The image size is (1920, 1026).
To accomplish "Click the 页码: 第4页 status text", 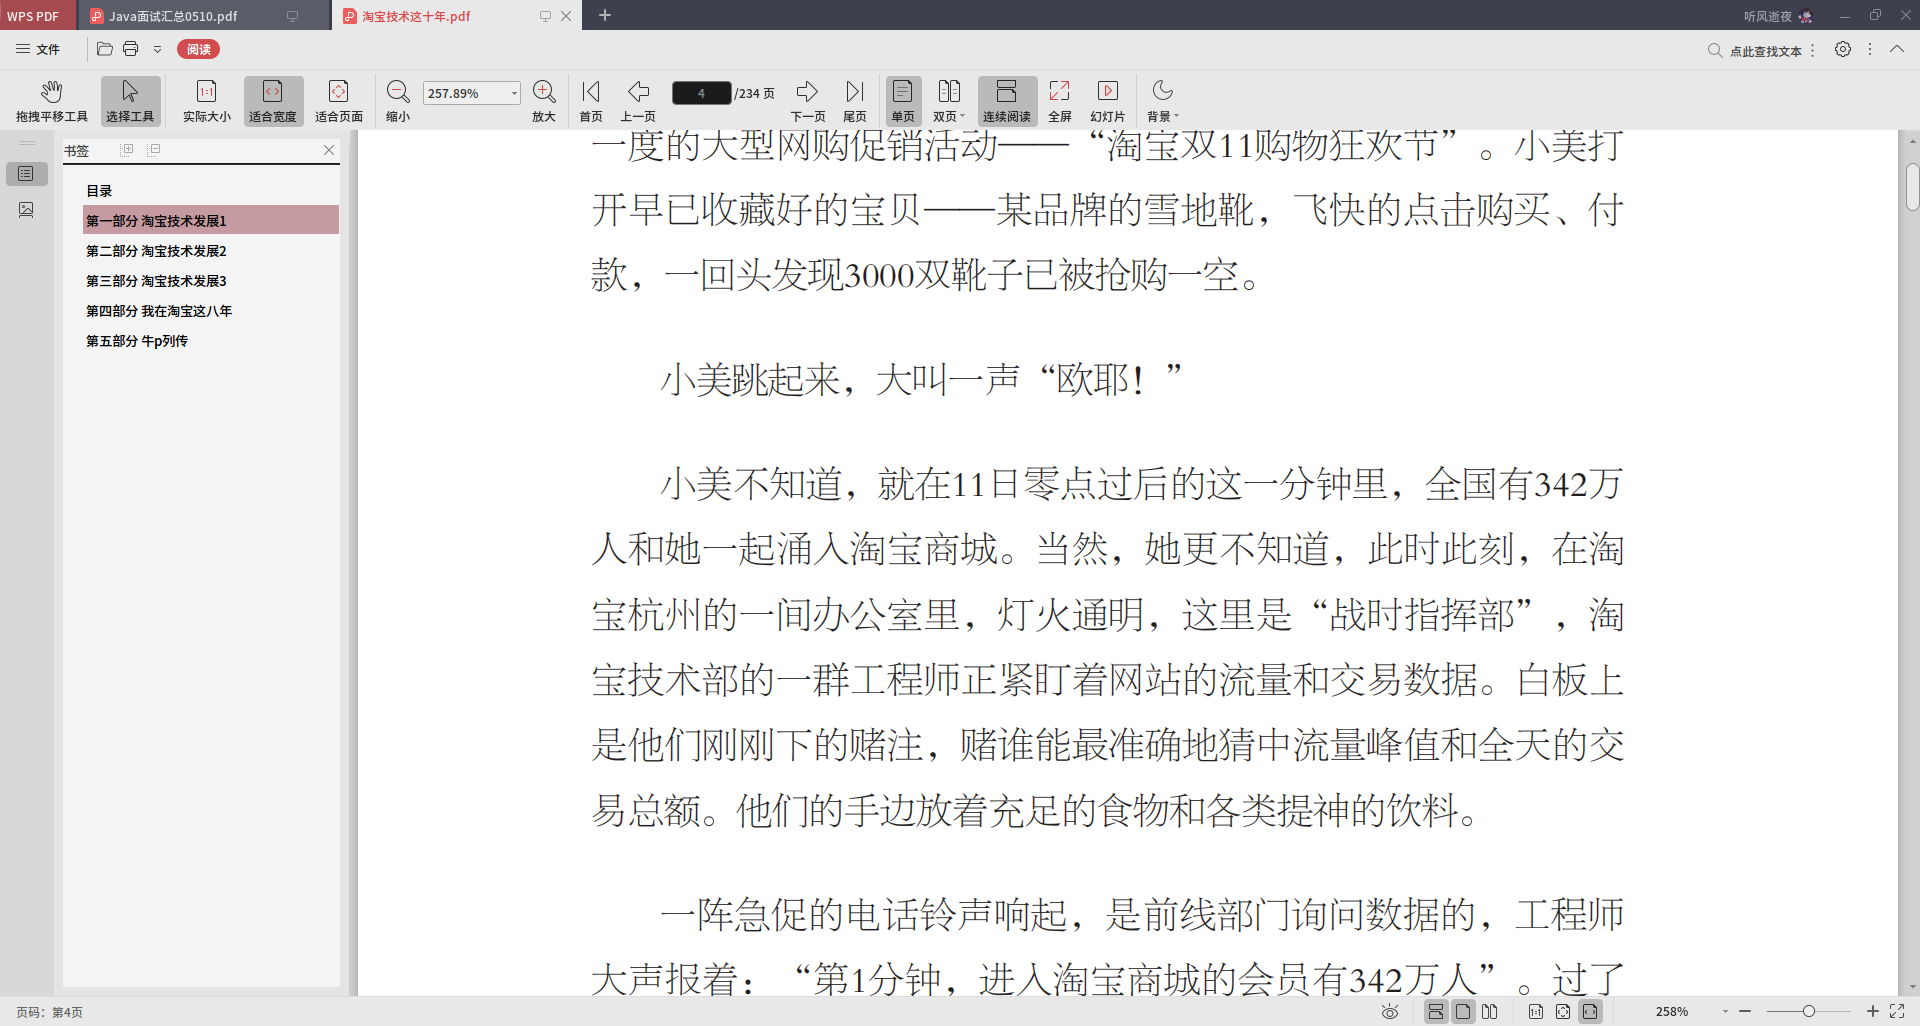I will click(49, 1012).
